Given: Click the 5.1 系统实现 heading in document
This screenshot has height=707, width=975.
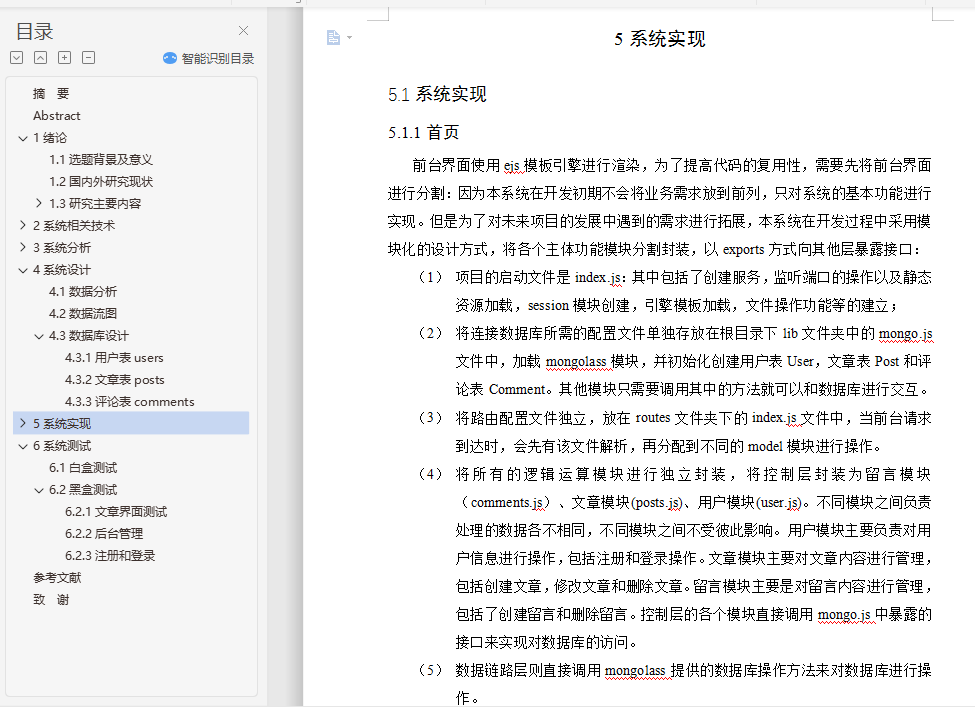Looking at the screenshot, I should pyautogui.click(x=437, y=95).
